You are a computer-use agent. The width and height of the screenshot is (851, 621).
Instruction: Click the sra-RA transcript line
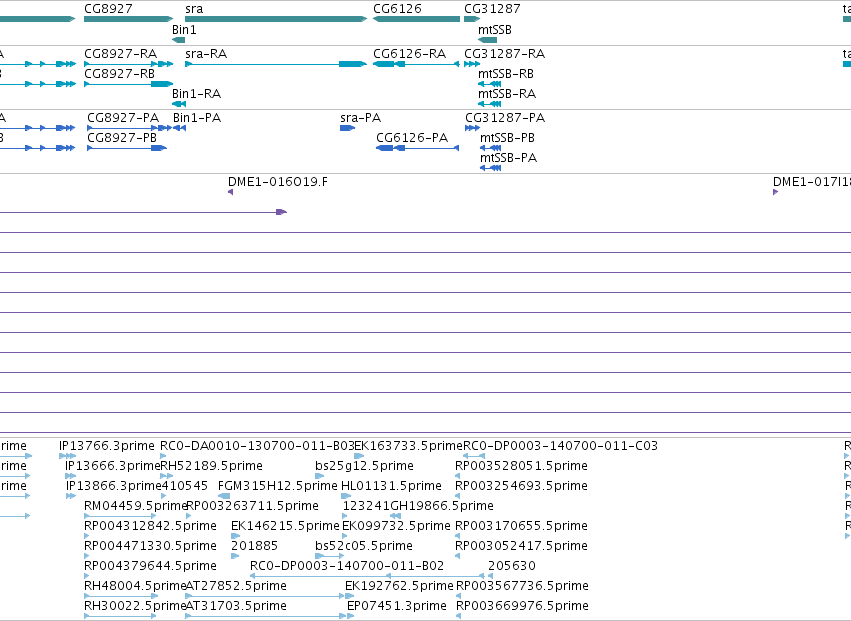pos(276,64)
